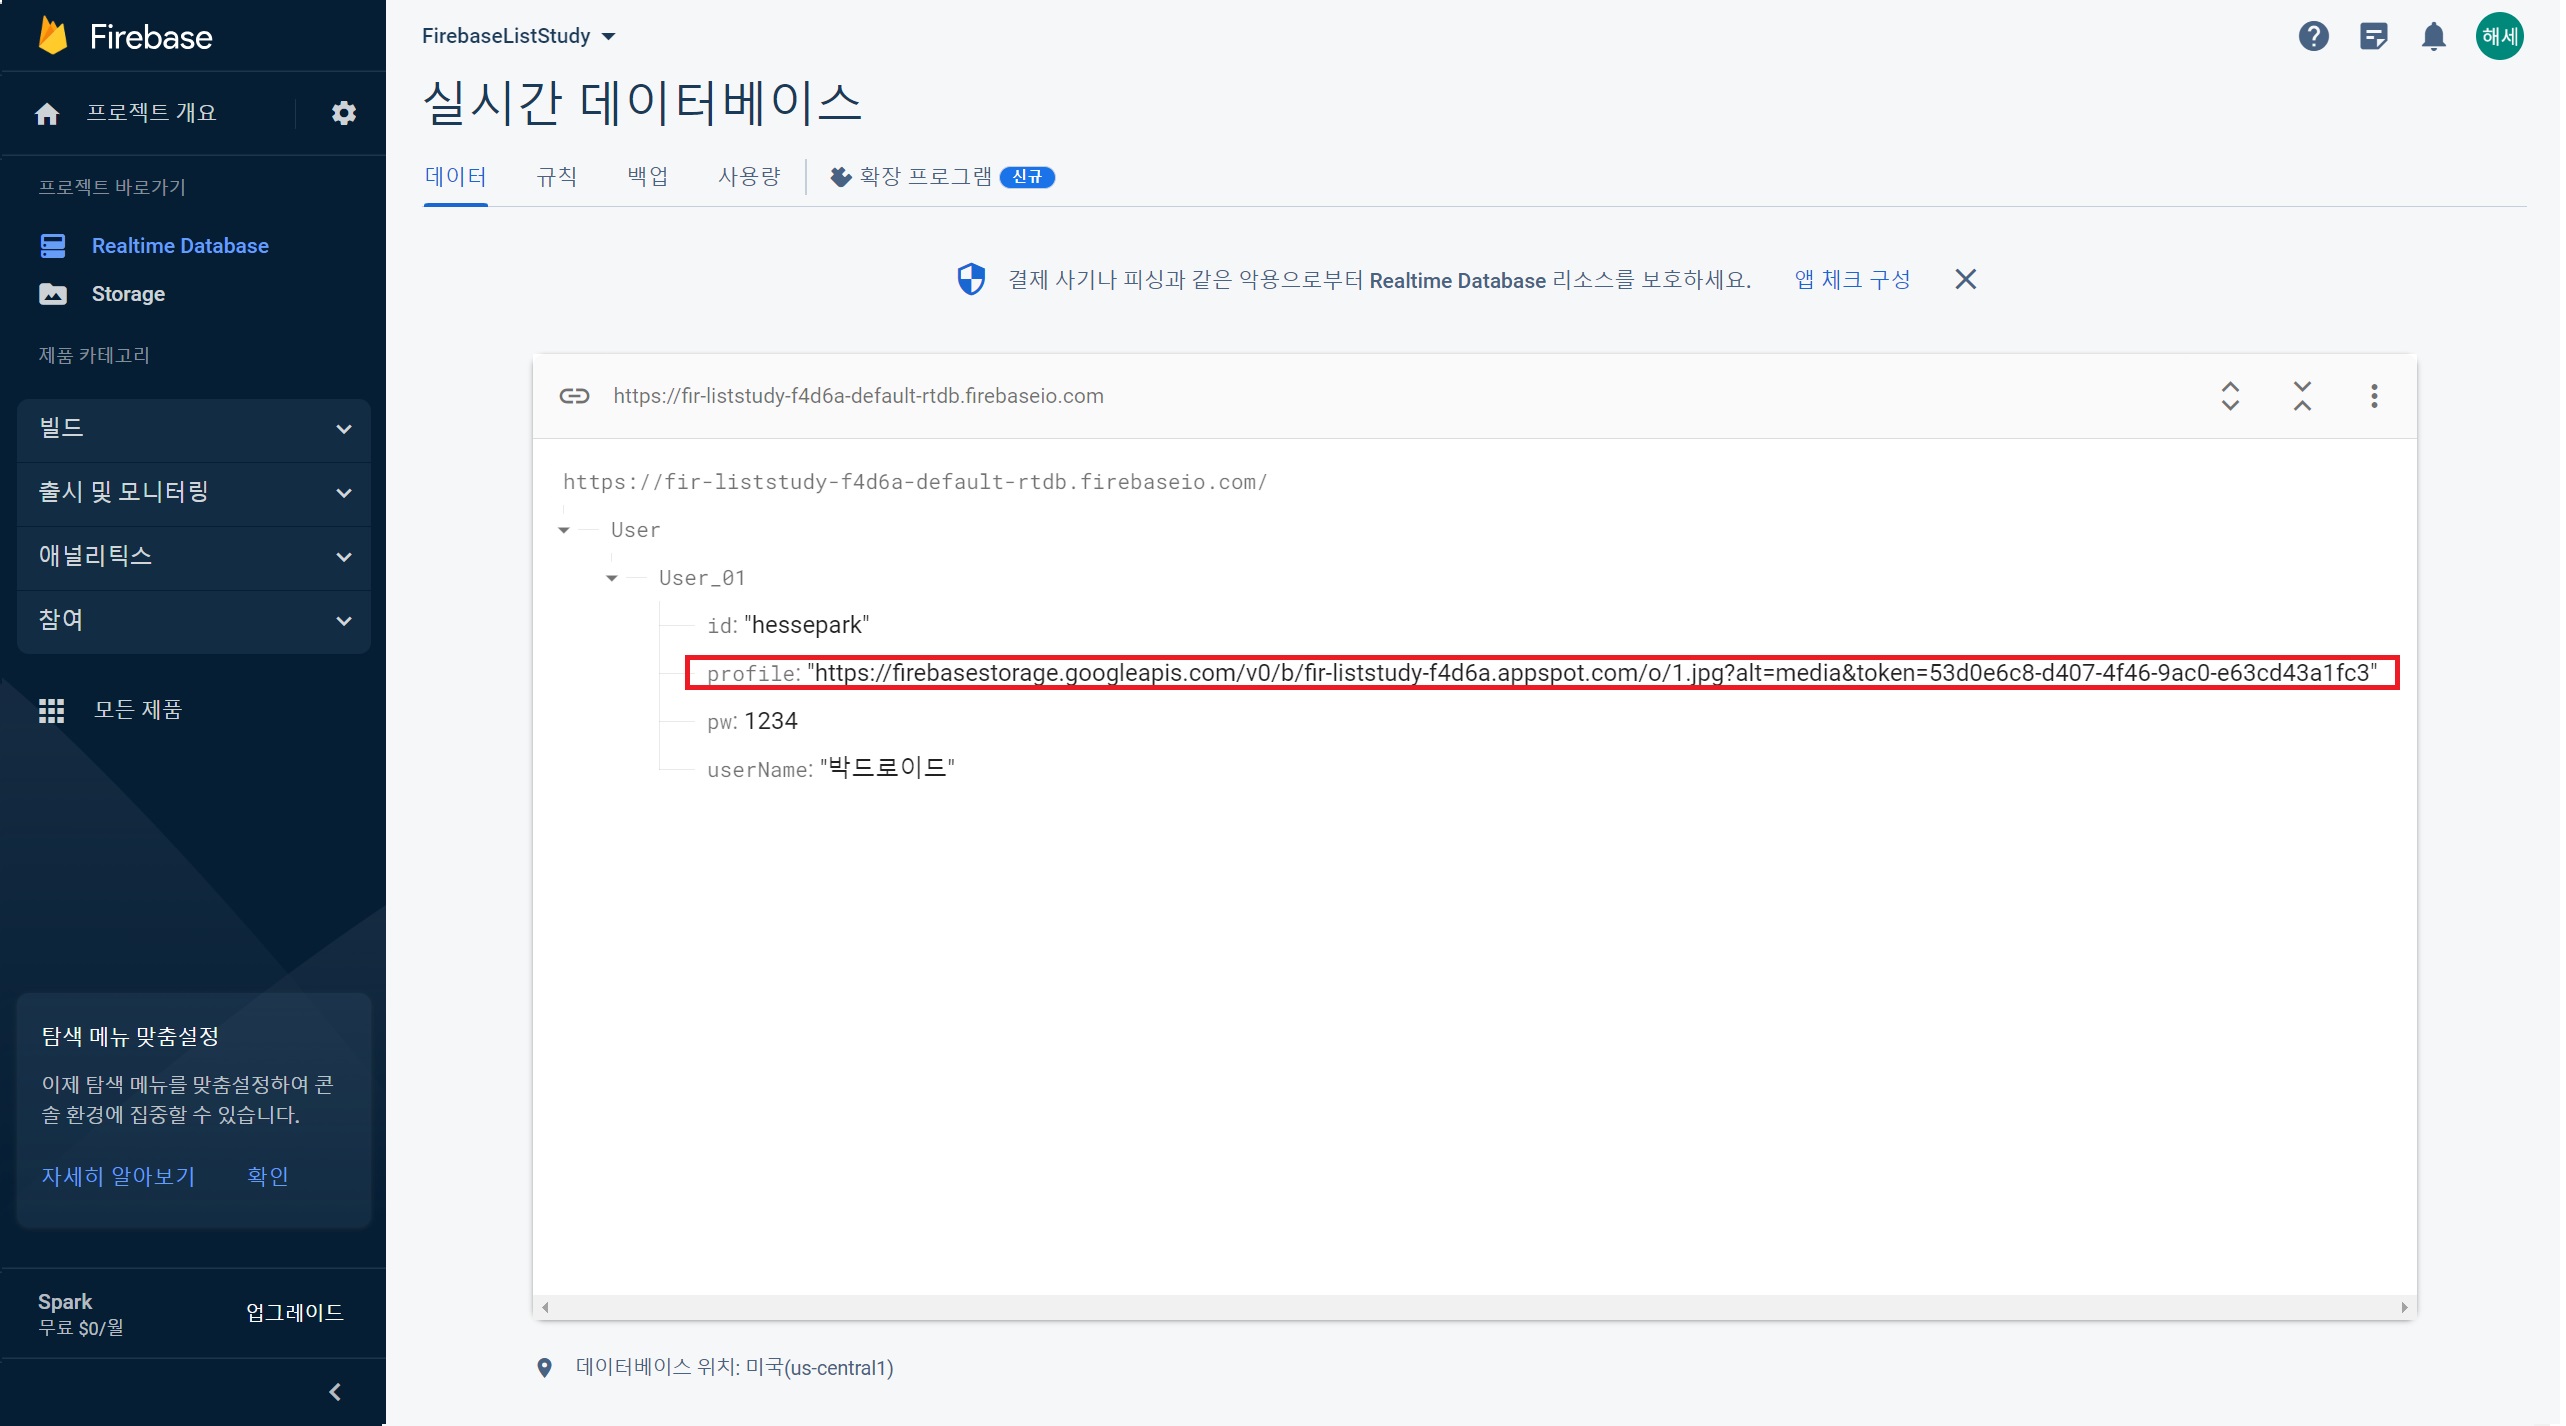Expand all database nodes icon
The width and height of the screenshot is (2566, 1426).
(x=2230, y=396)
